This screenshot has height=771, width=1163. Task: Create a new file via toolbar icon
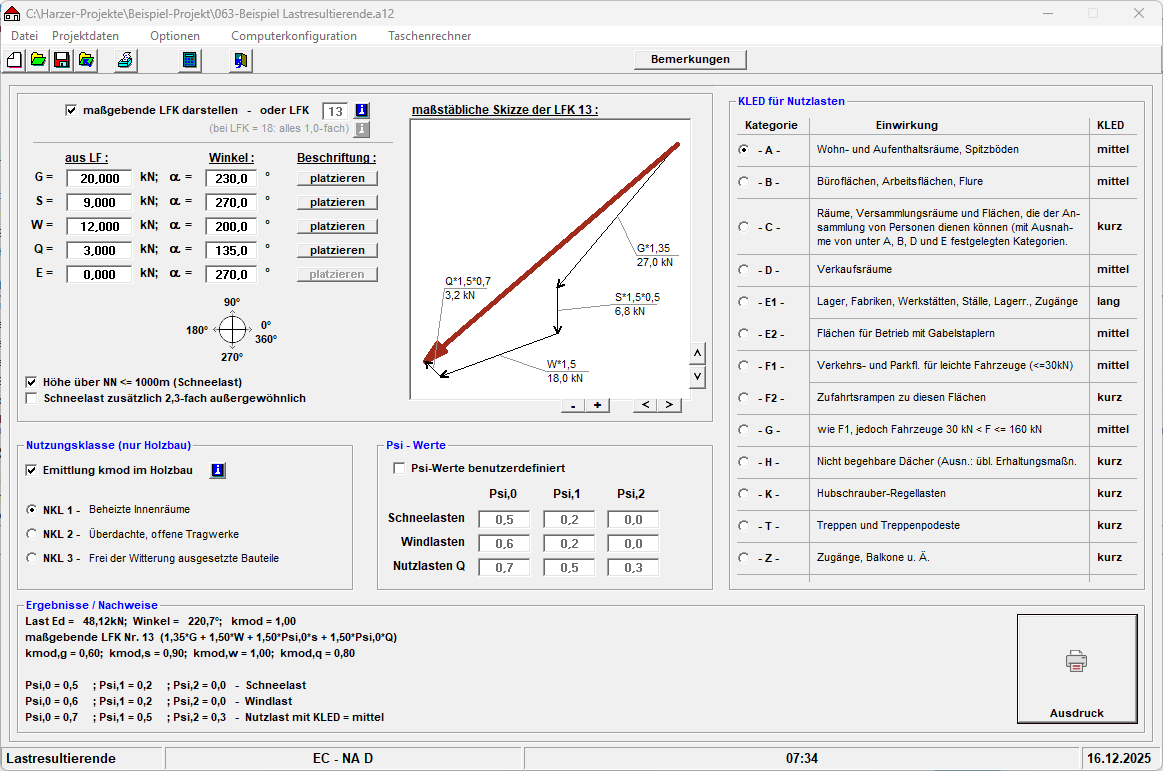coord(14,60)
